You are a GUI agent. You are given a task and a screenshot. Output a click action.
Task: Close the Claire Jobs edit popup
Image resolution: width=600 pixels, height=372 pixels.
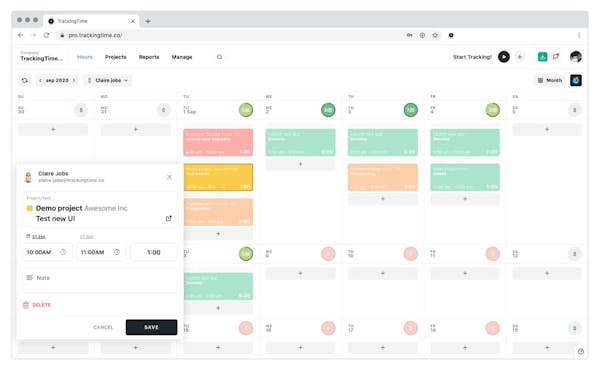[170, 177]
